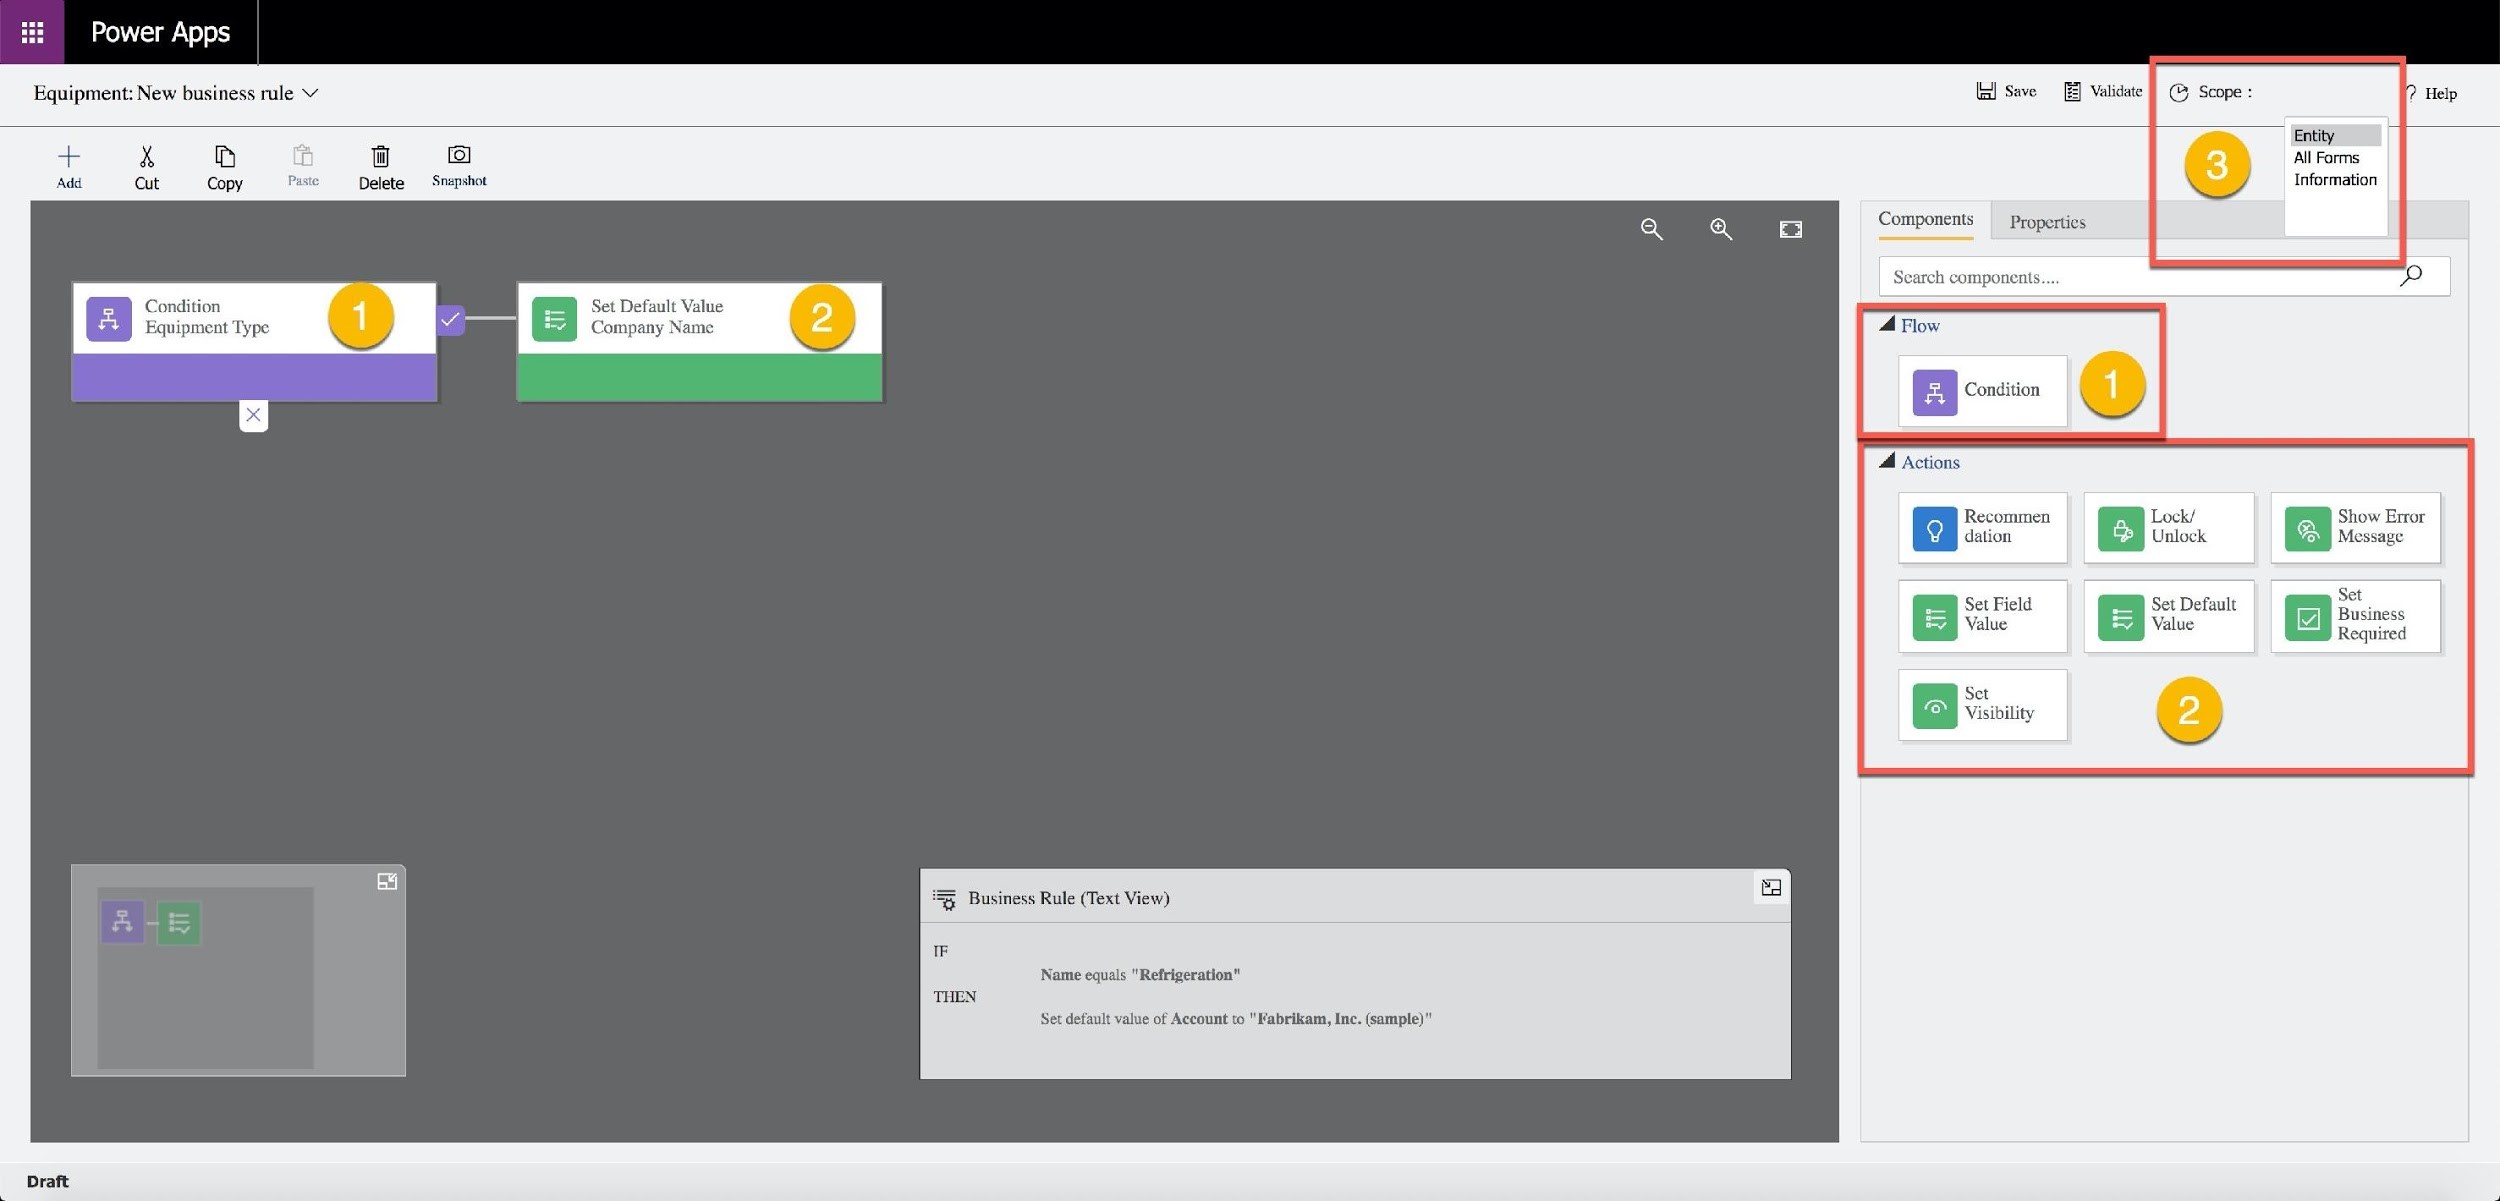The height and width of the screenshot is (1201, 2500).
Task: Select the Condition component in Flow section
Action: (x=1982, y=391)
